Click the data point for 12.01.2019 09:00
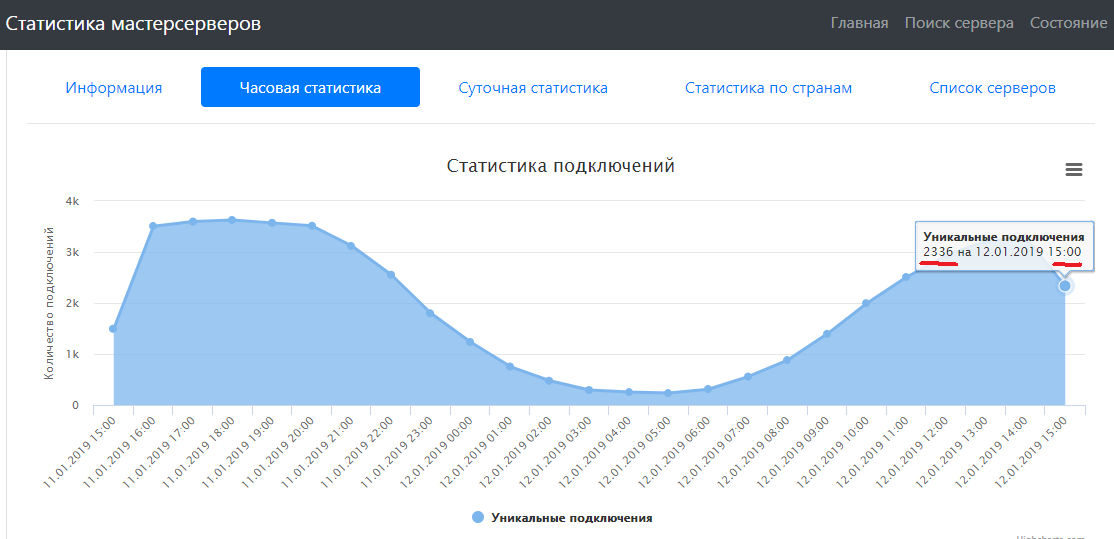The image size is (1114, 539). point(826,334)
